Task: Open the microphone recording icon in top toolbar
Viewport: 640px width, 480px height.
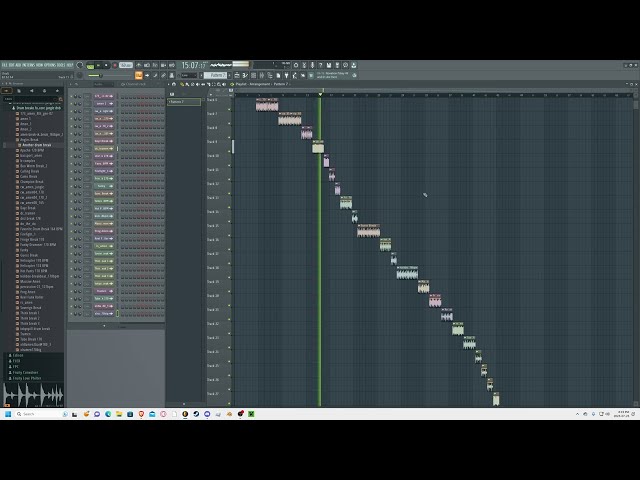Action: click(312, 65)
